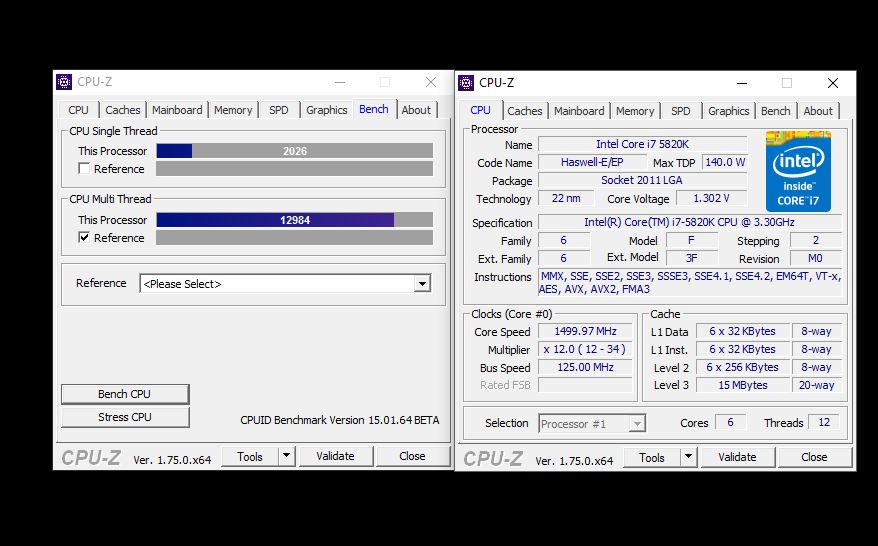
Task: Click Single Thread This Processor score bar 2026
Action: pos(295,151)
